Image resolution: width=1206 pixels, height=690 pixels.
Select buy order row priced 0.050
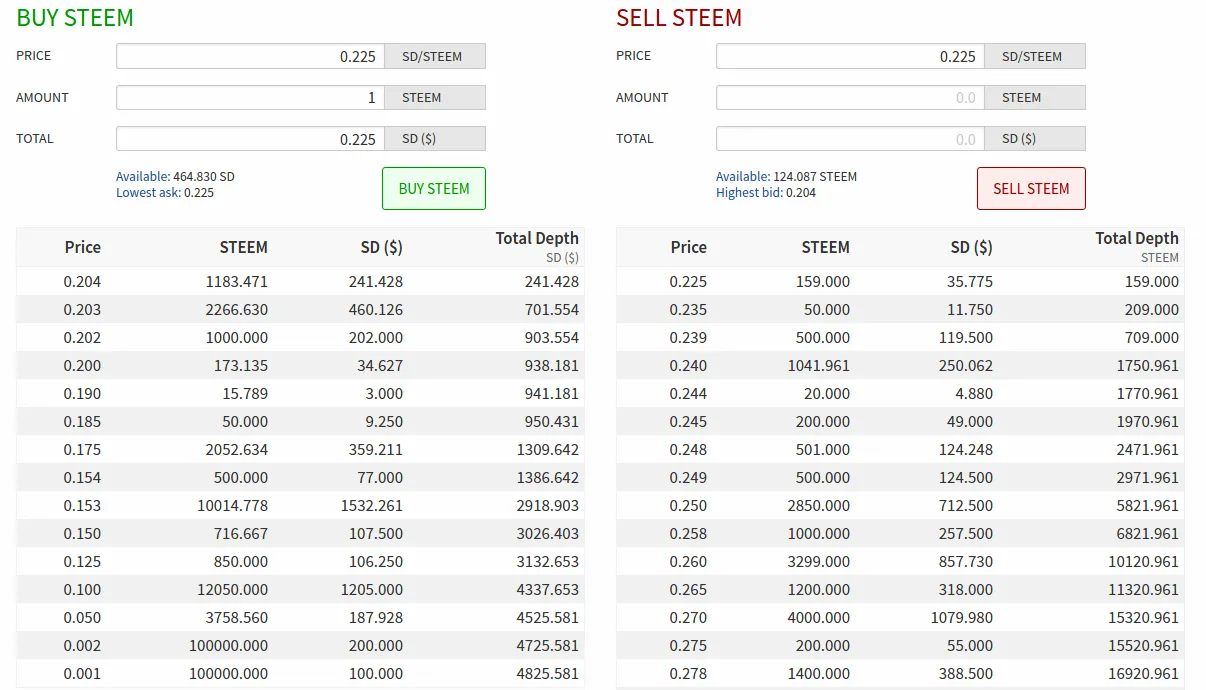click(x=301, y=618)
